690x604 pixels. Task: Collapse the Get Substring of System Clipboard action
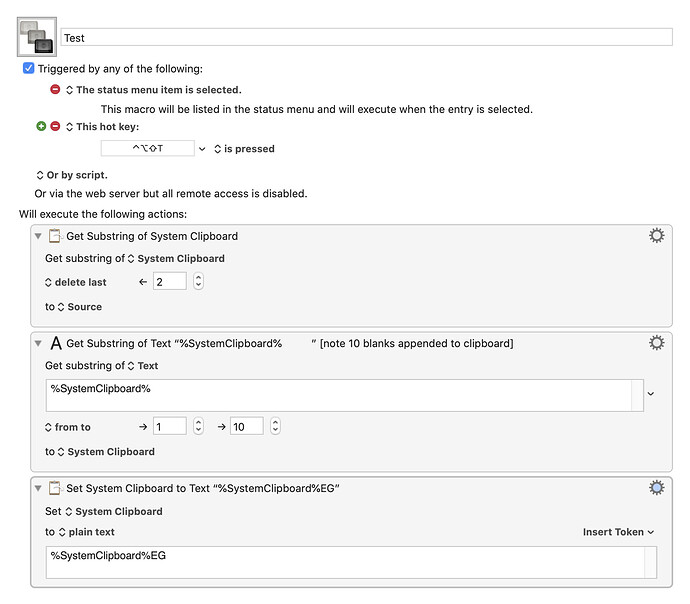39,236
